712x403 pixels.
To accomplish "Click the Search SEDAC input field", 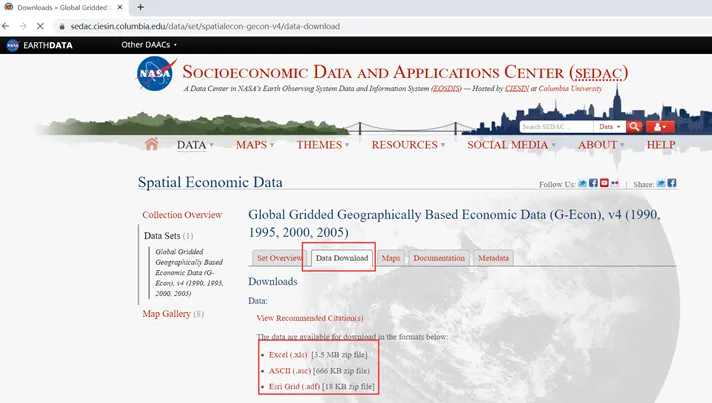I will coord(556,127).
